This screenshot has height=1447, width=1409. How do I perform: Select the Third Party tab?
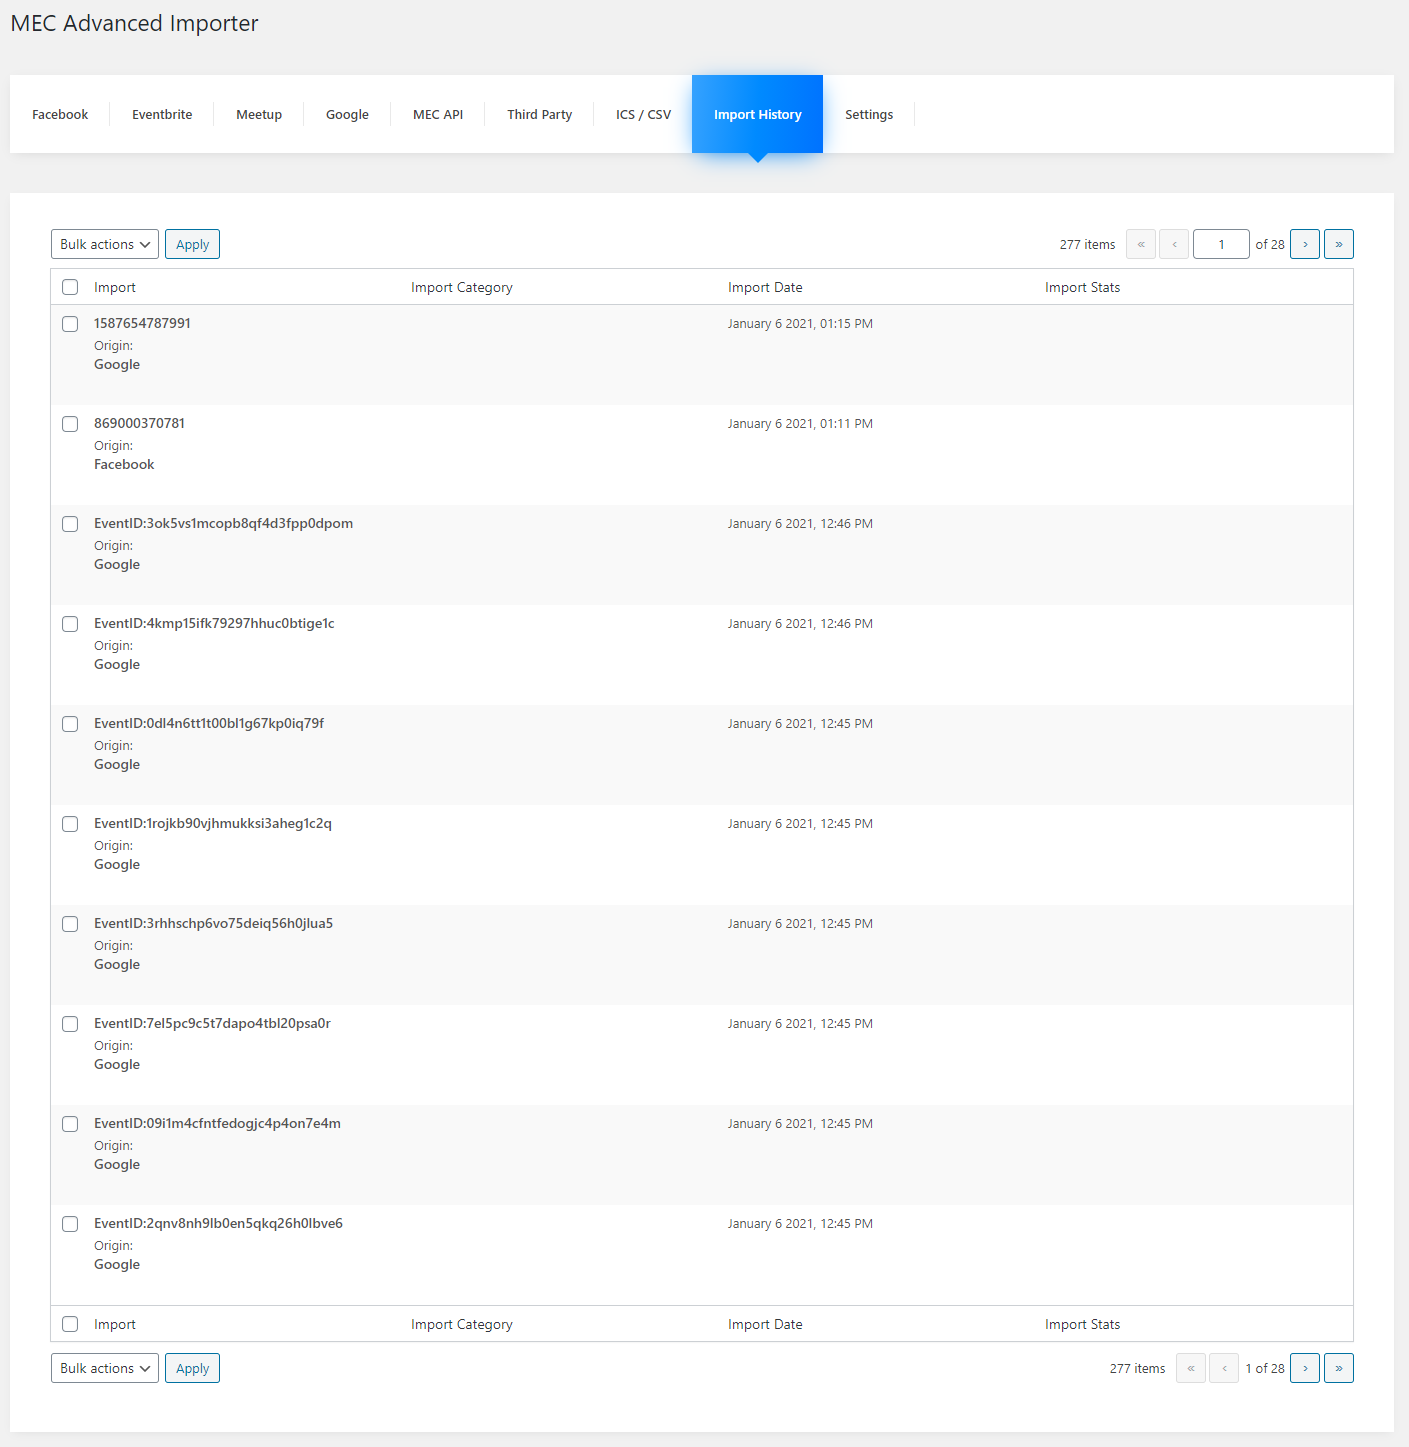[x=539, y=114]
